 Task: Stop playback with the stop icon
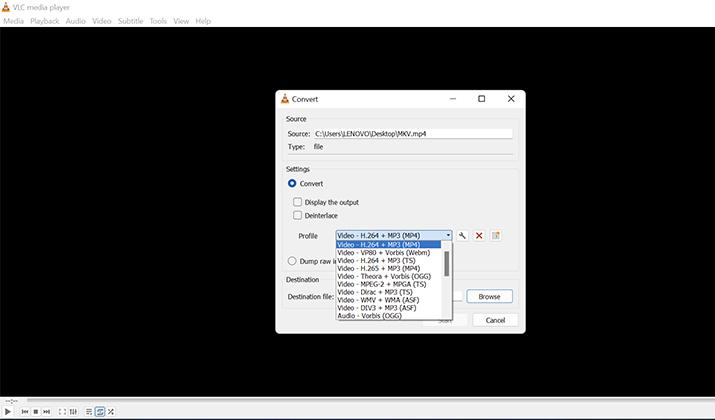point(36,412)
